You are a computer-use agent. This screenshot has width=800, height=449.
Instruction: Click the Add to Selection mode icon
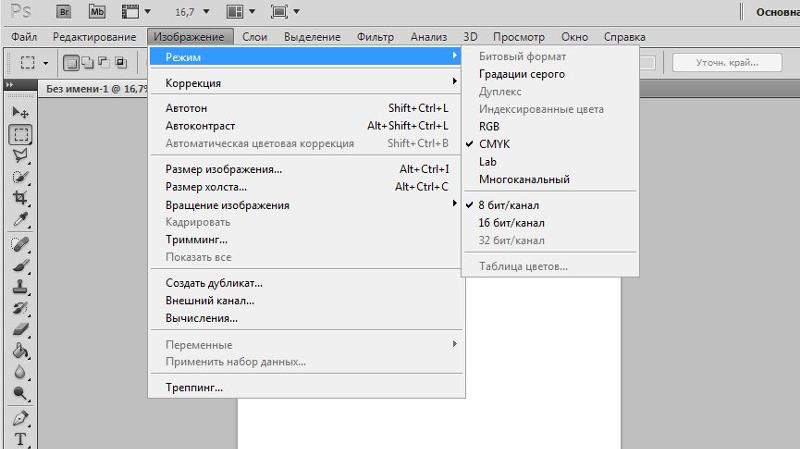click(x=87, y=63)
